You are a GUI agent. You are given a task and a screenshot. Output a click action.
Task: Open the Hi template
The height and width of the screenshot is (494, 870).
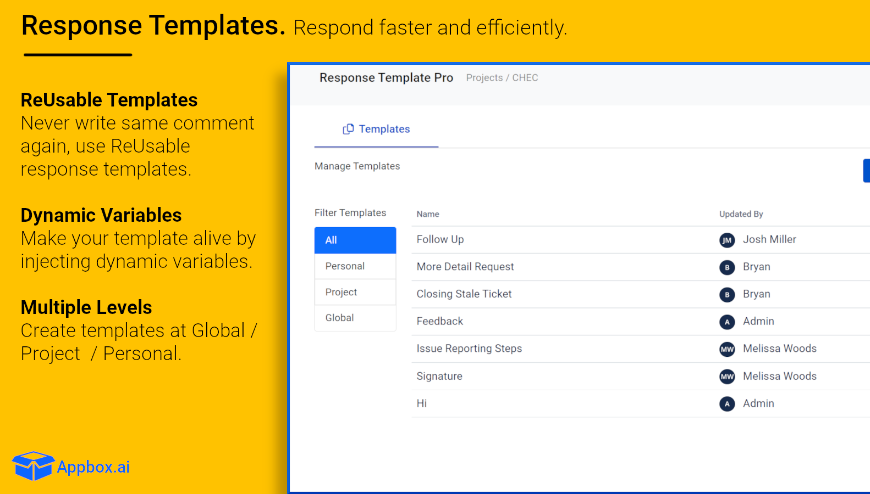coord(422,404)
